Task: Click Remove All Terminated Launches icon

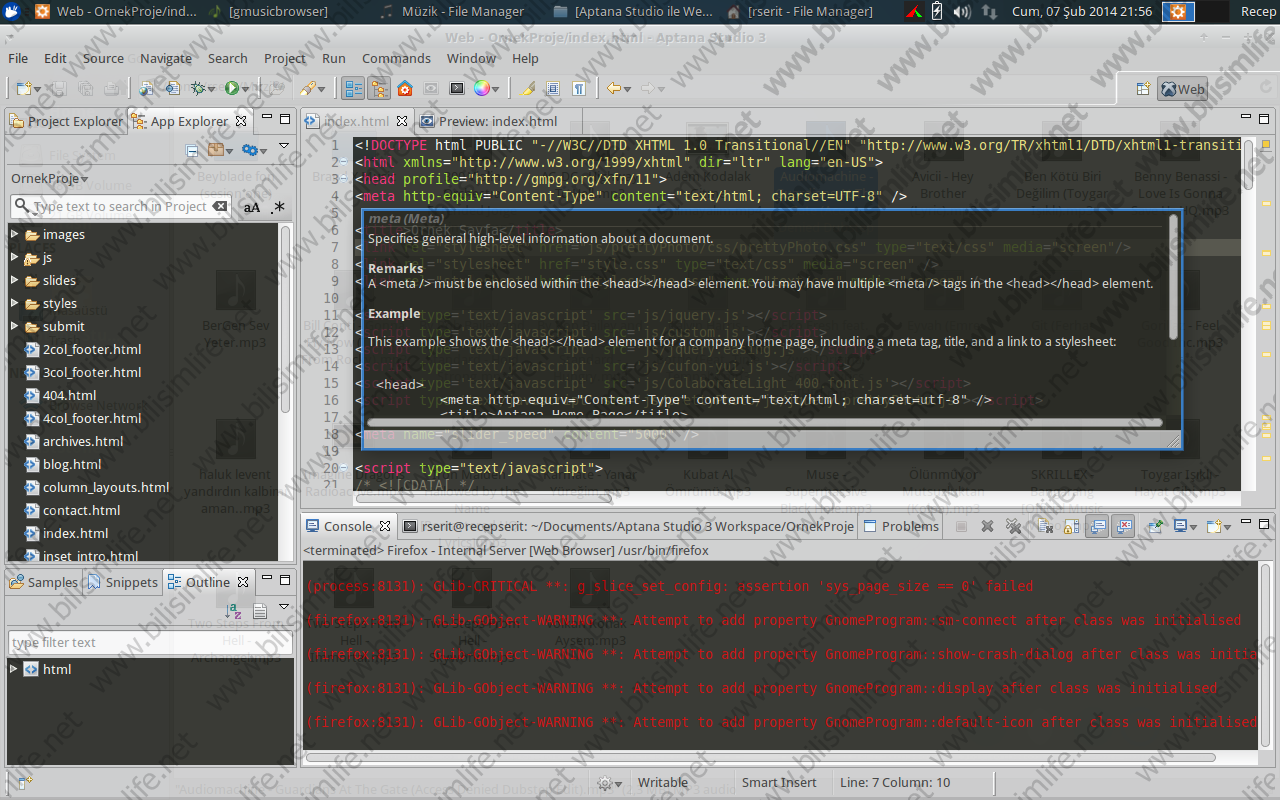Action: click(x=1013, y=526)
